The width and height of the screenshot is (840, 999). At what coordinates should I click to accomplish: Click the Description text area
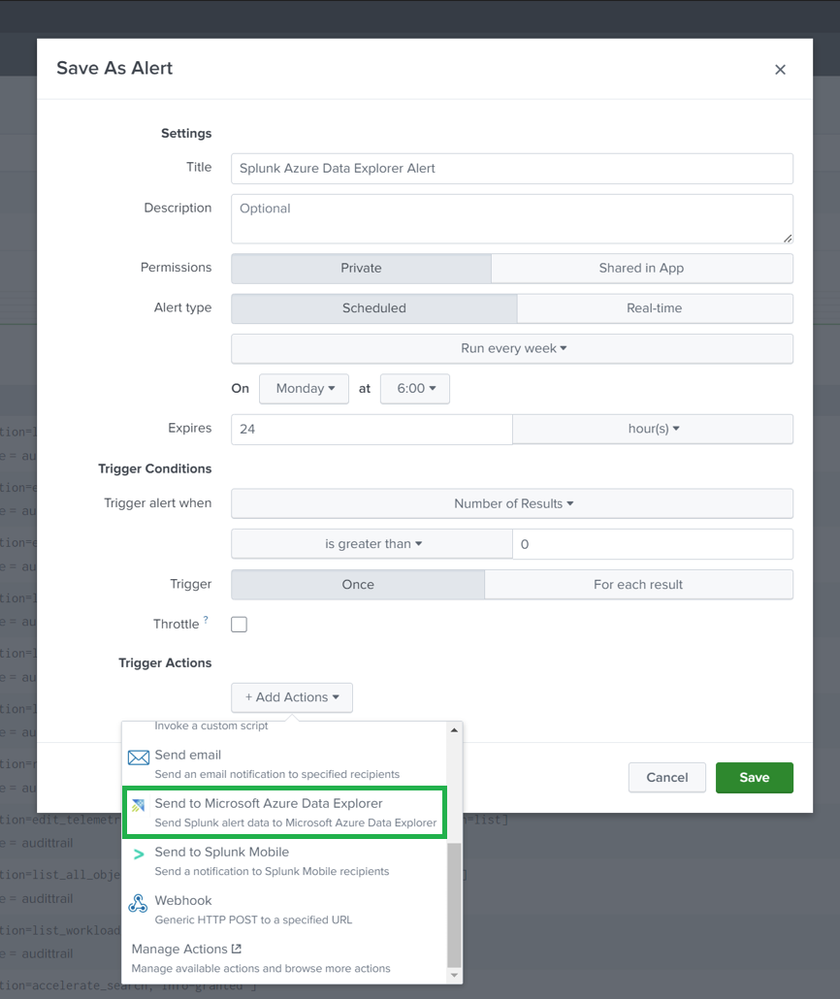(x=512, y=219)
